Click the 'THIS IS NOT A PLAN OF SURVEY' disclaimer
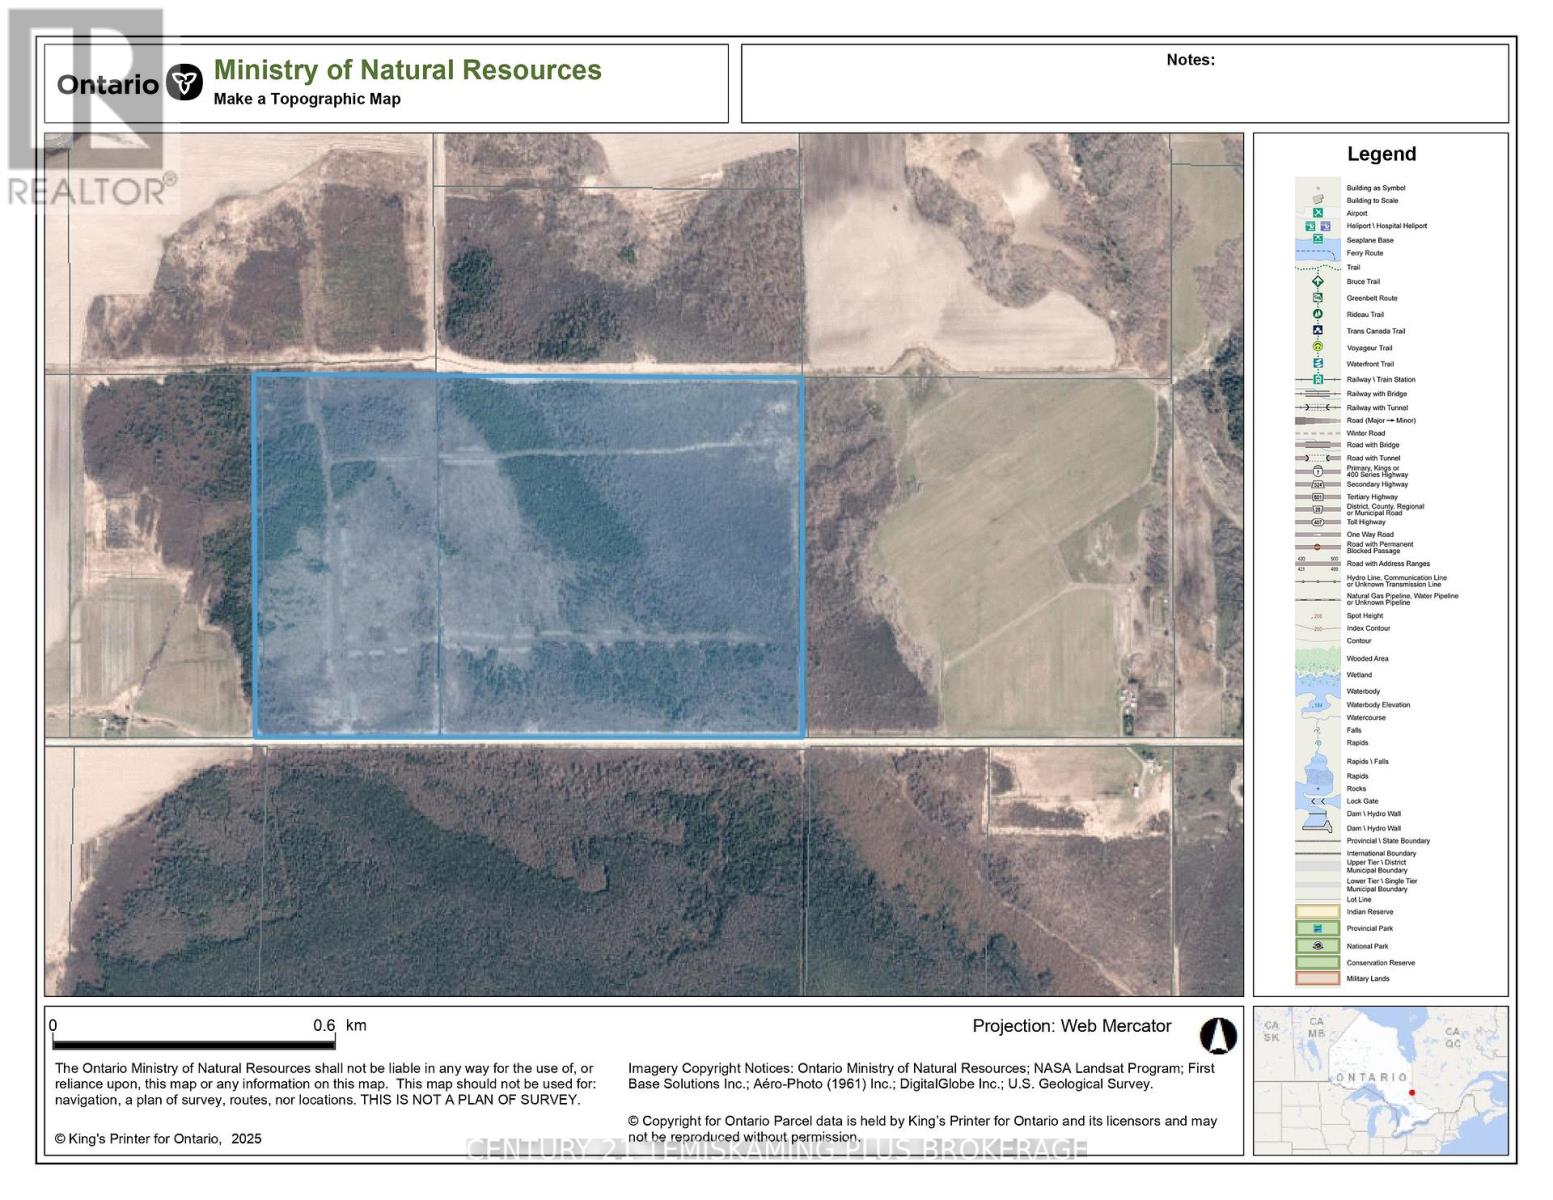 (469, 1100)
